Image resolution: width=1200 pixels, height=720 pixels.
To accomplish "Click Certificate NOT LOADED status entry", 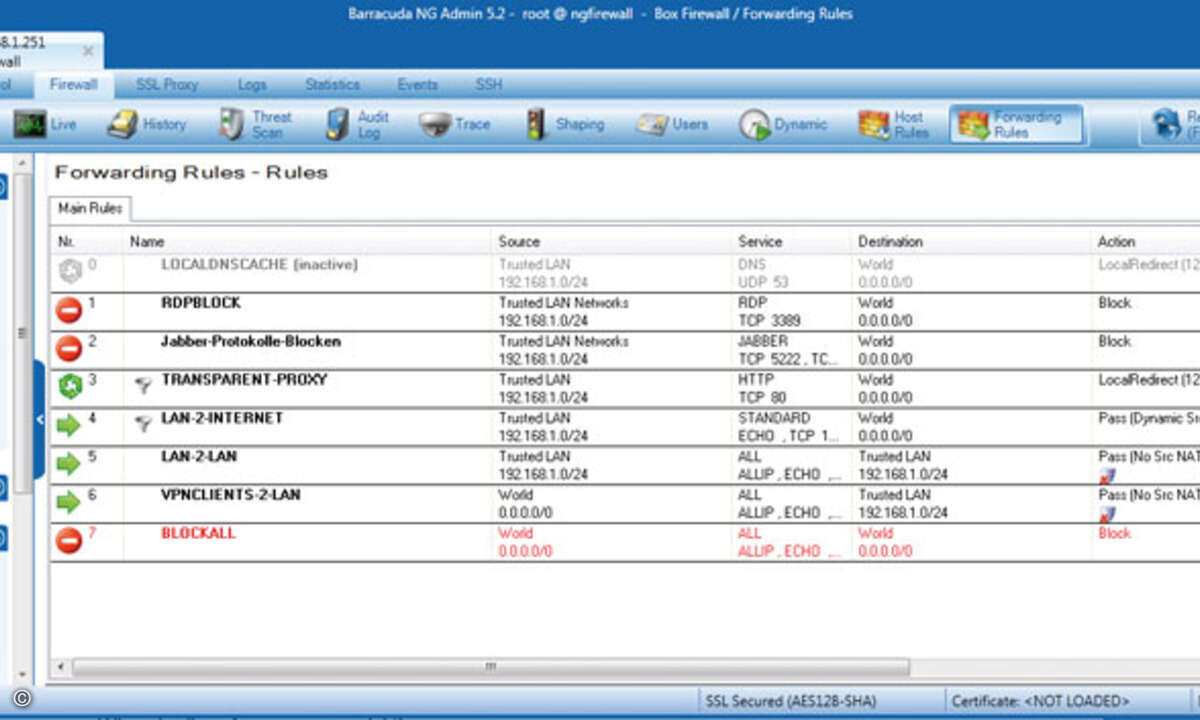I will tap(1040, 701).
